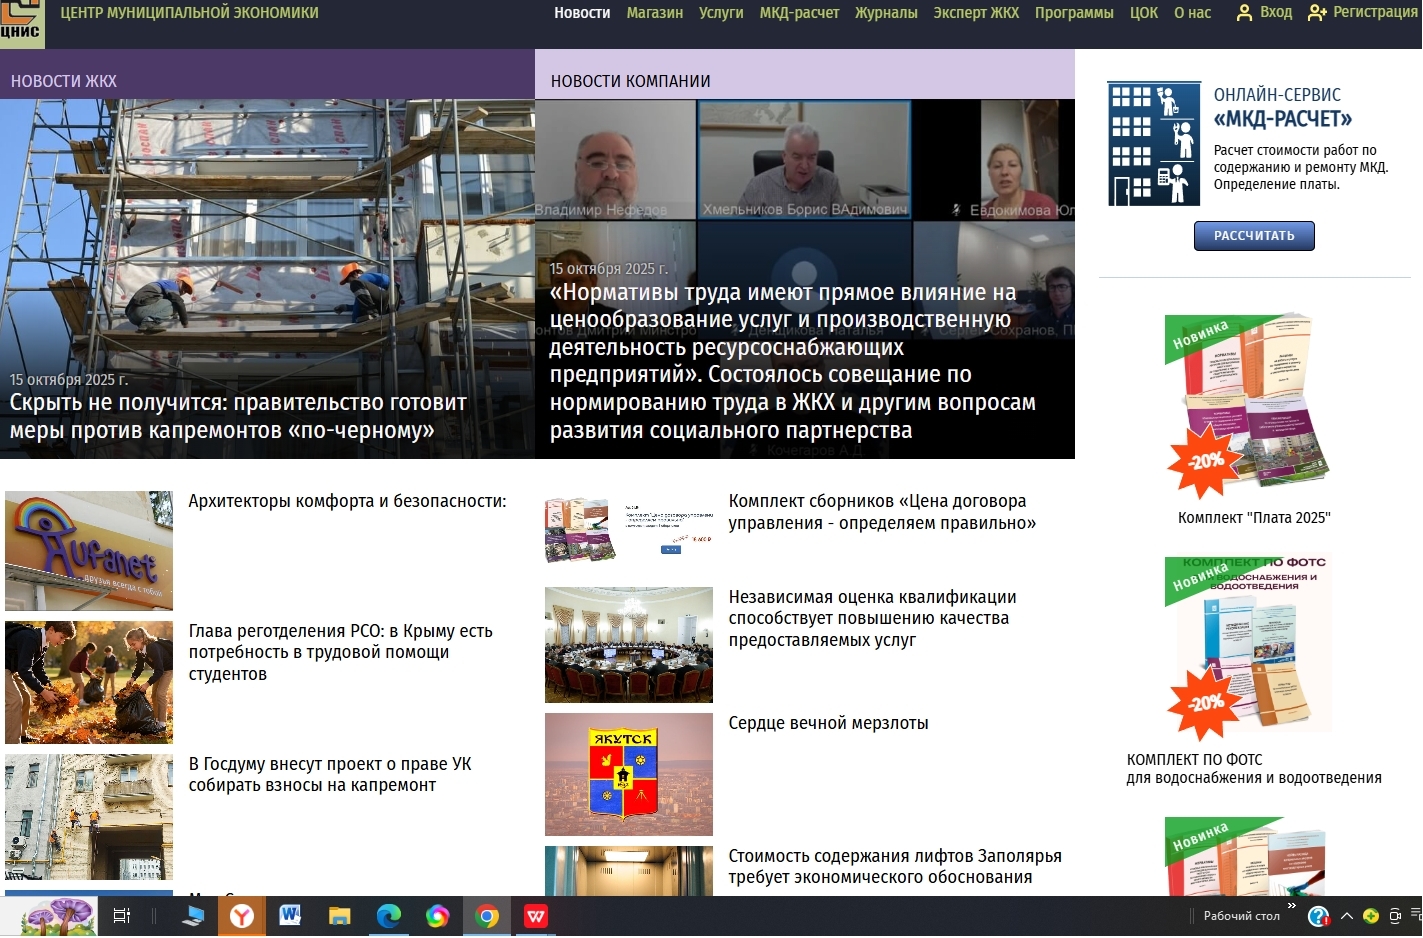Open the Новости menu item
The image size is (1423, 938).
(582, 13)
